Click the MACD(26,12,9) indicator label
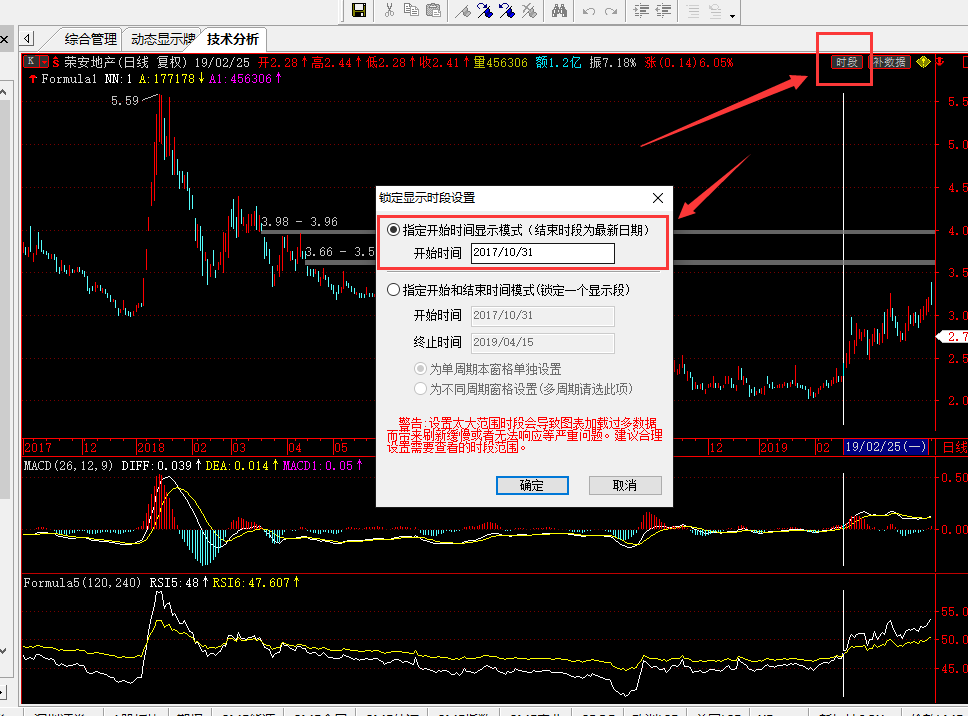 tap(68, 465)
